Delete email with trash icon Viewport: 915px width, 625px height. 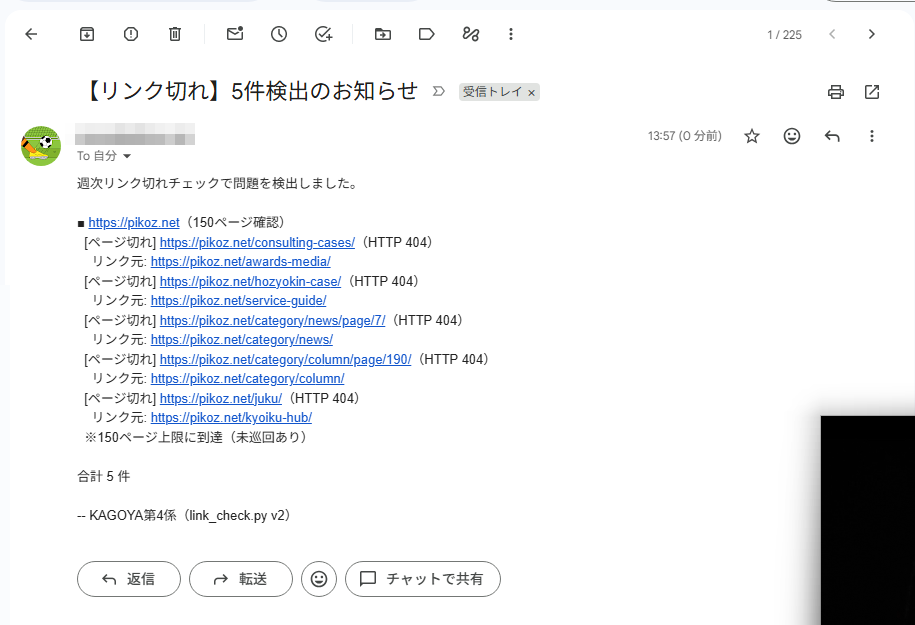pos(175,34)
